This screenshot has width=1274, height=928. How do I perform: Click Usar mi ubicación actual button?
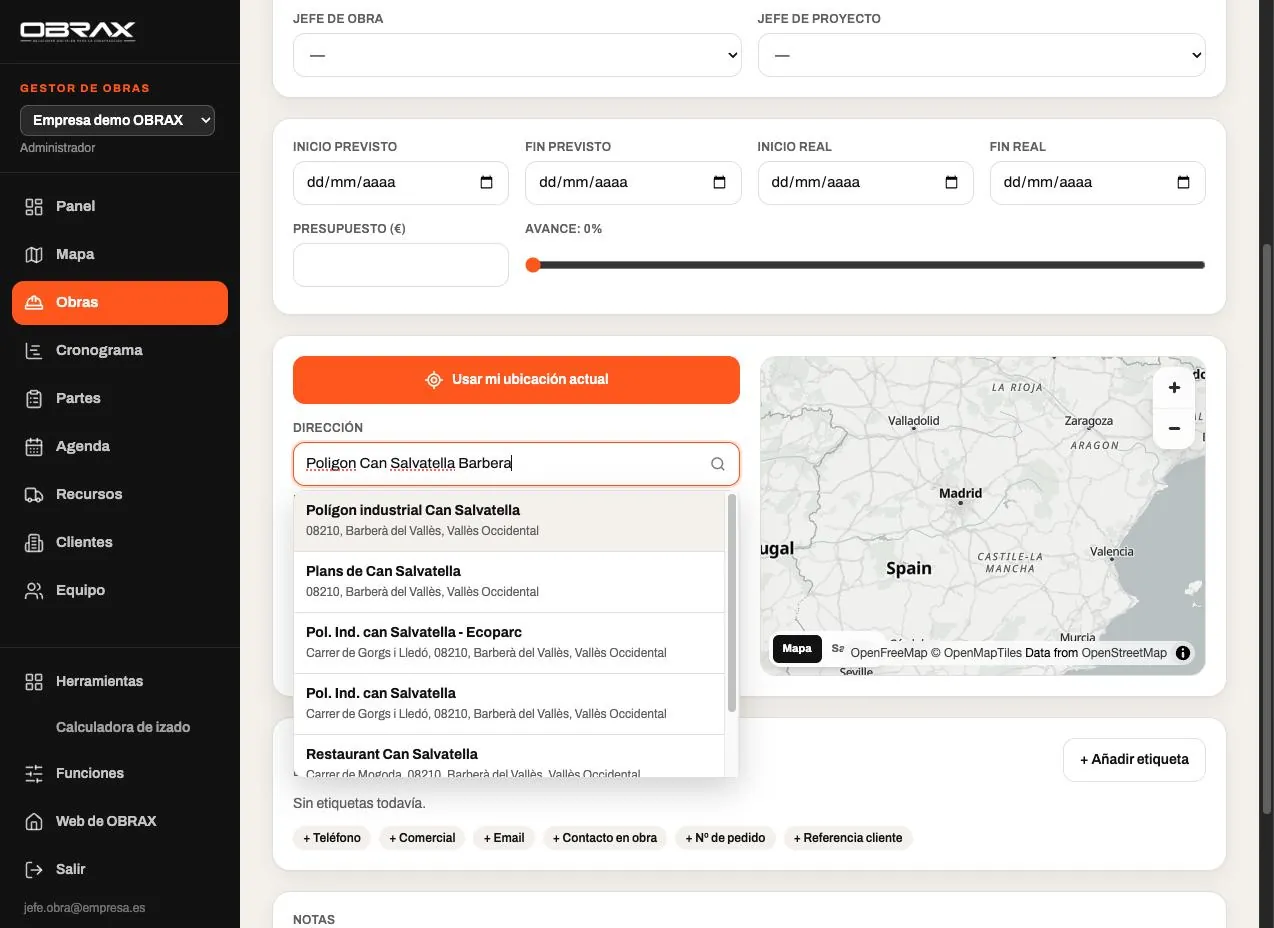click(516, 380)
